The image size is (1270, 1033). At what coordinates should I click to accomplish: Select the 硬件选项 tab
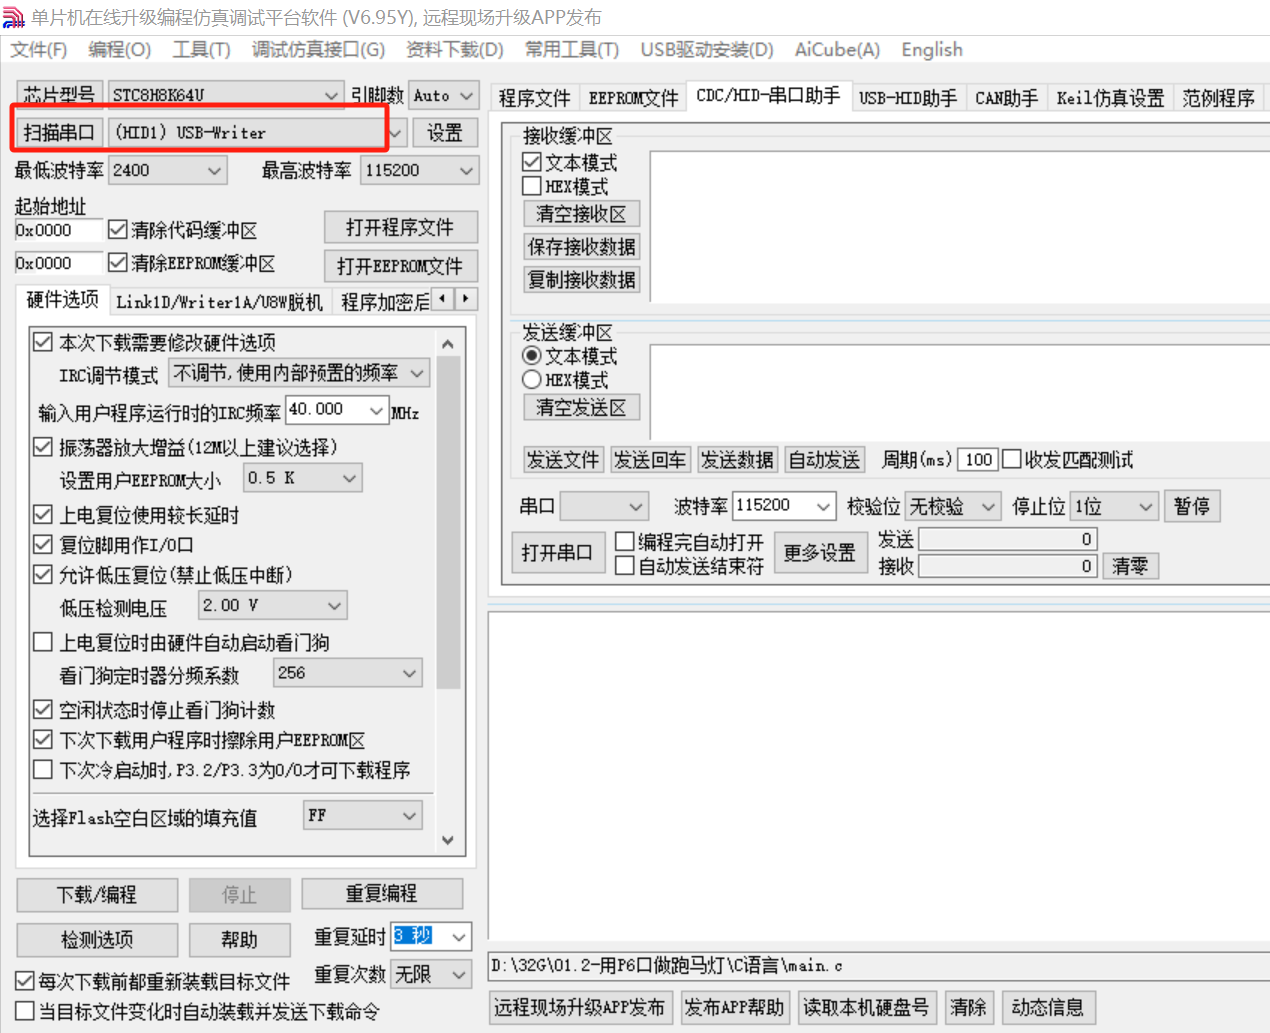click(x=62, y=300)
